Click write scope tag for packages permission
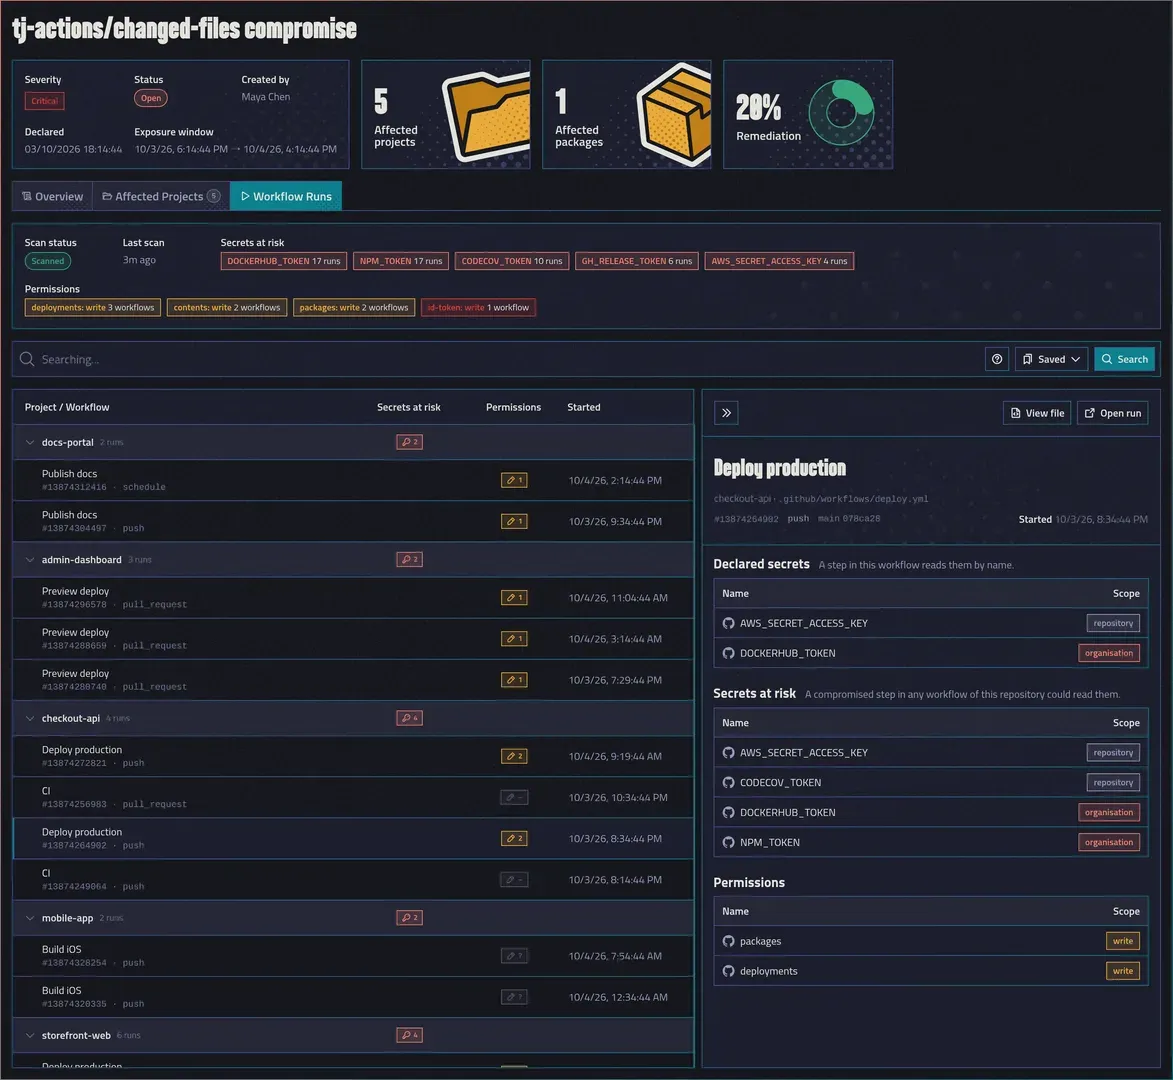 click(x=1123, y=941)
